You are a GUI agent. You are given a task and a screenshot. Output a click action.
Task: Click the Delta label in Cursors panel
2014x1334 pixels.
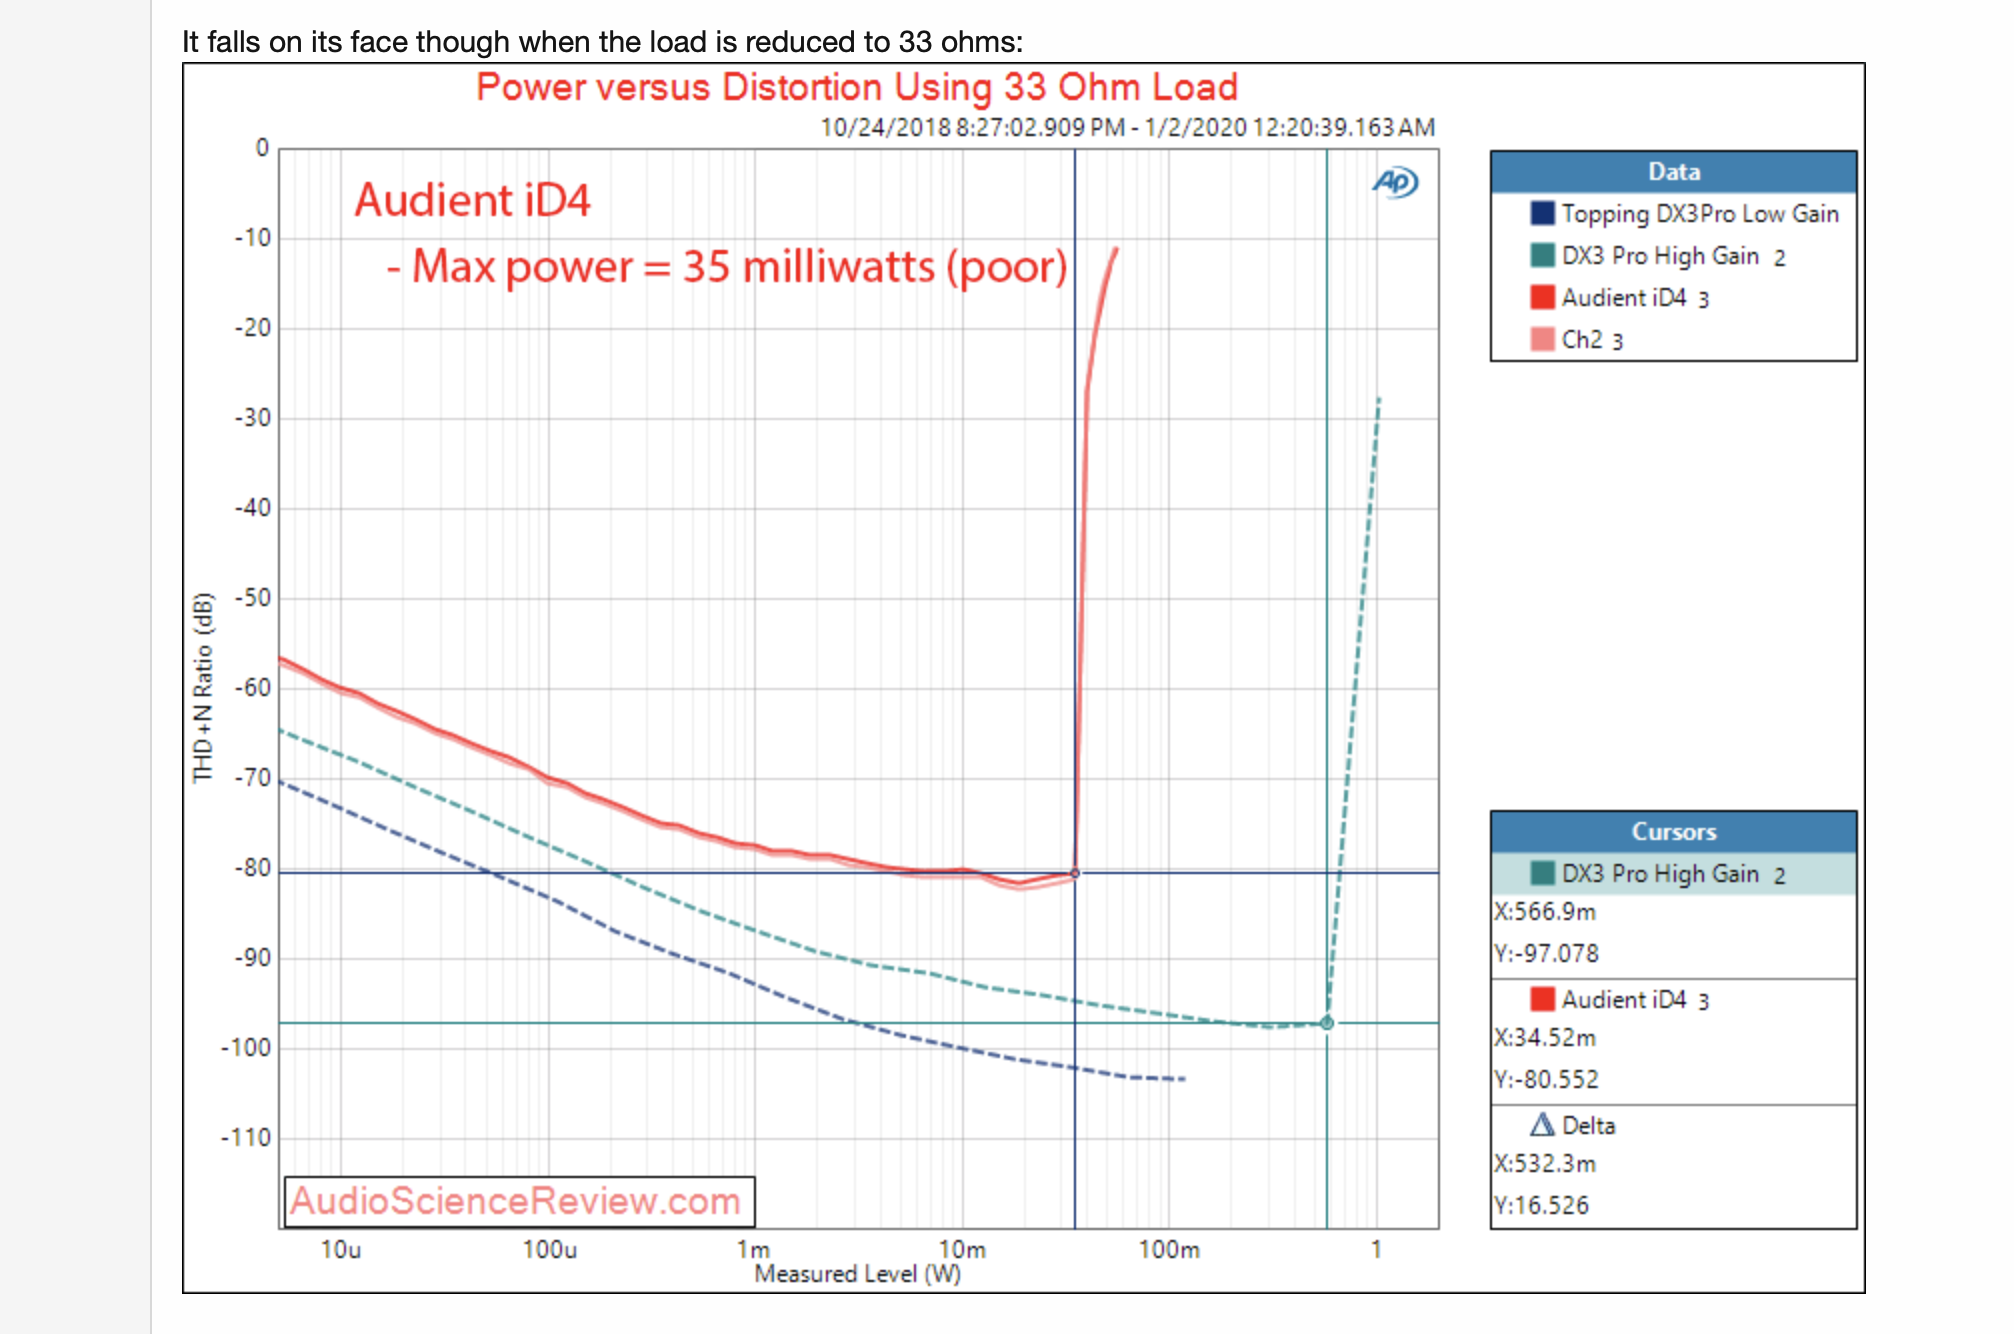coord(1588,1126)
